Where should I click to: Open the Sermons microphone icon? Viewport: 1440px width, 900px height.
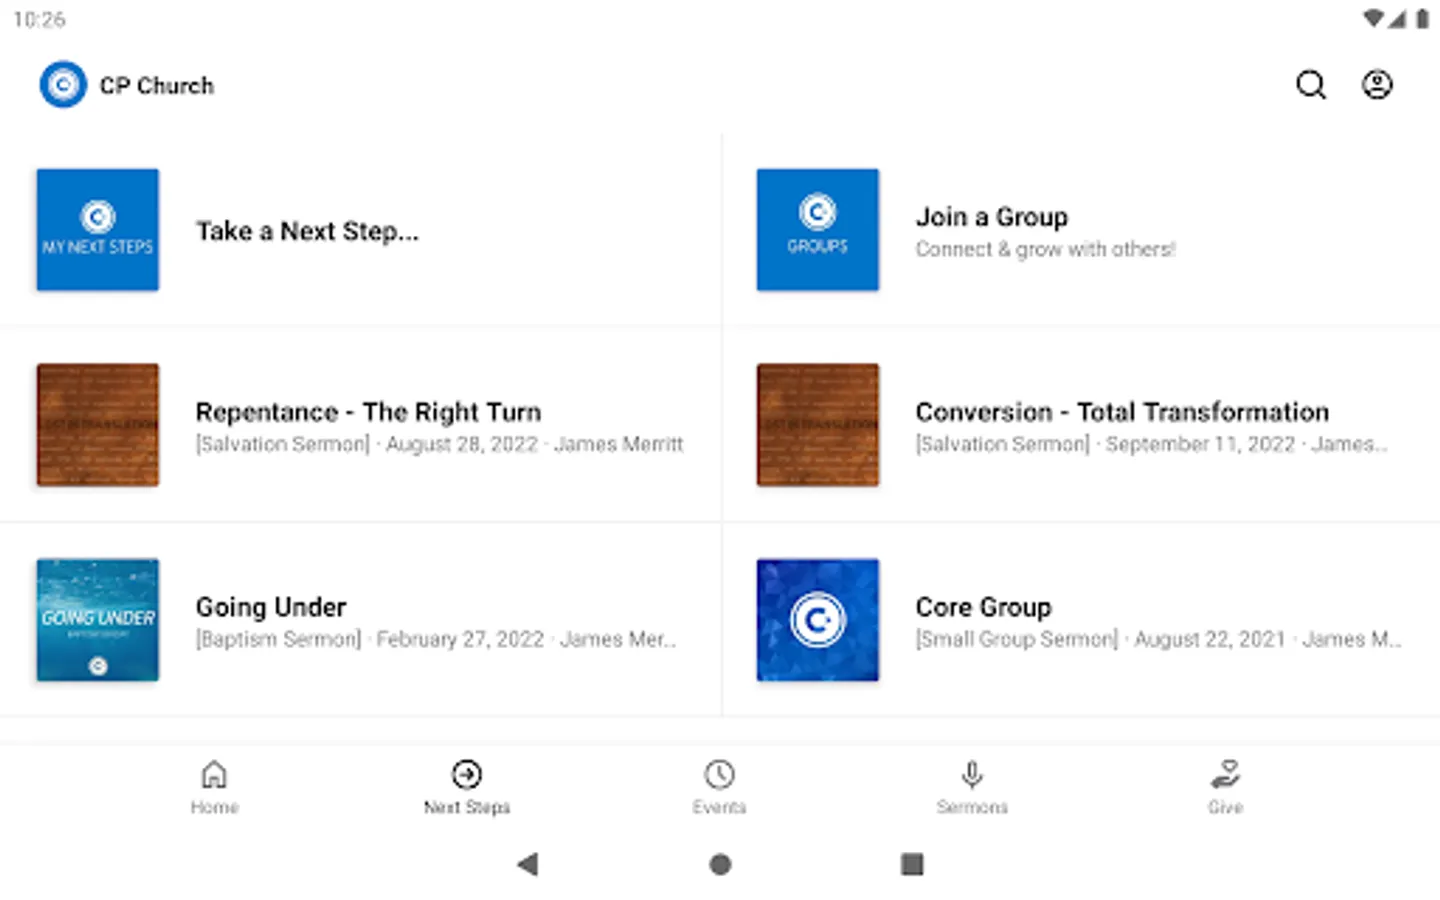coord(972,775)
